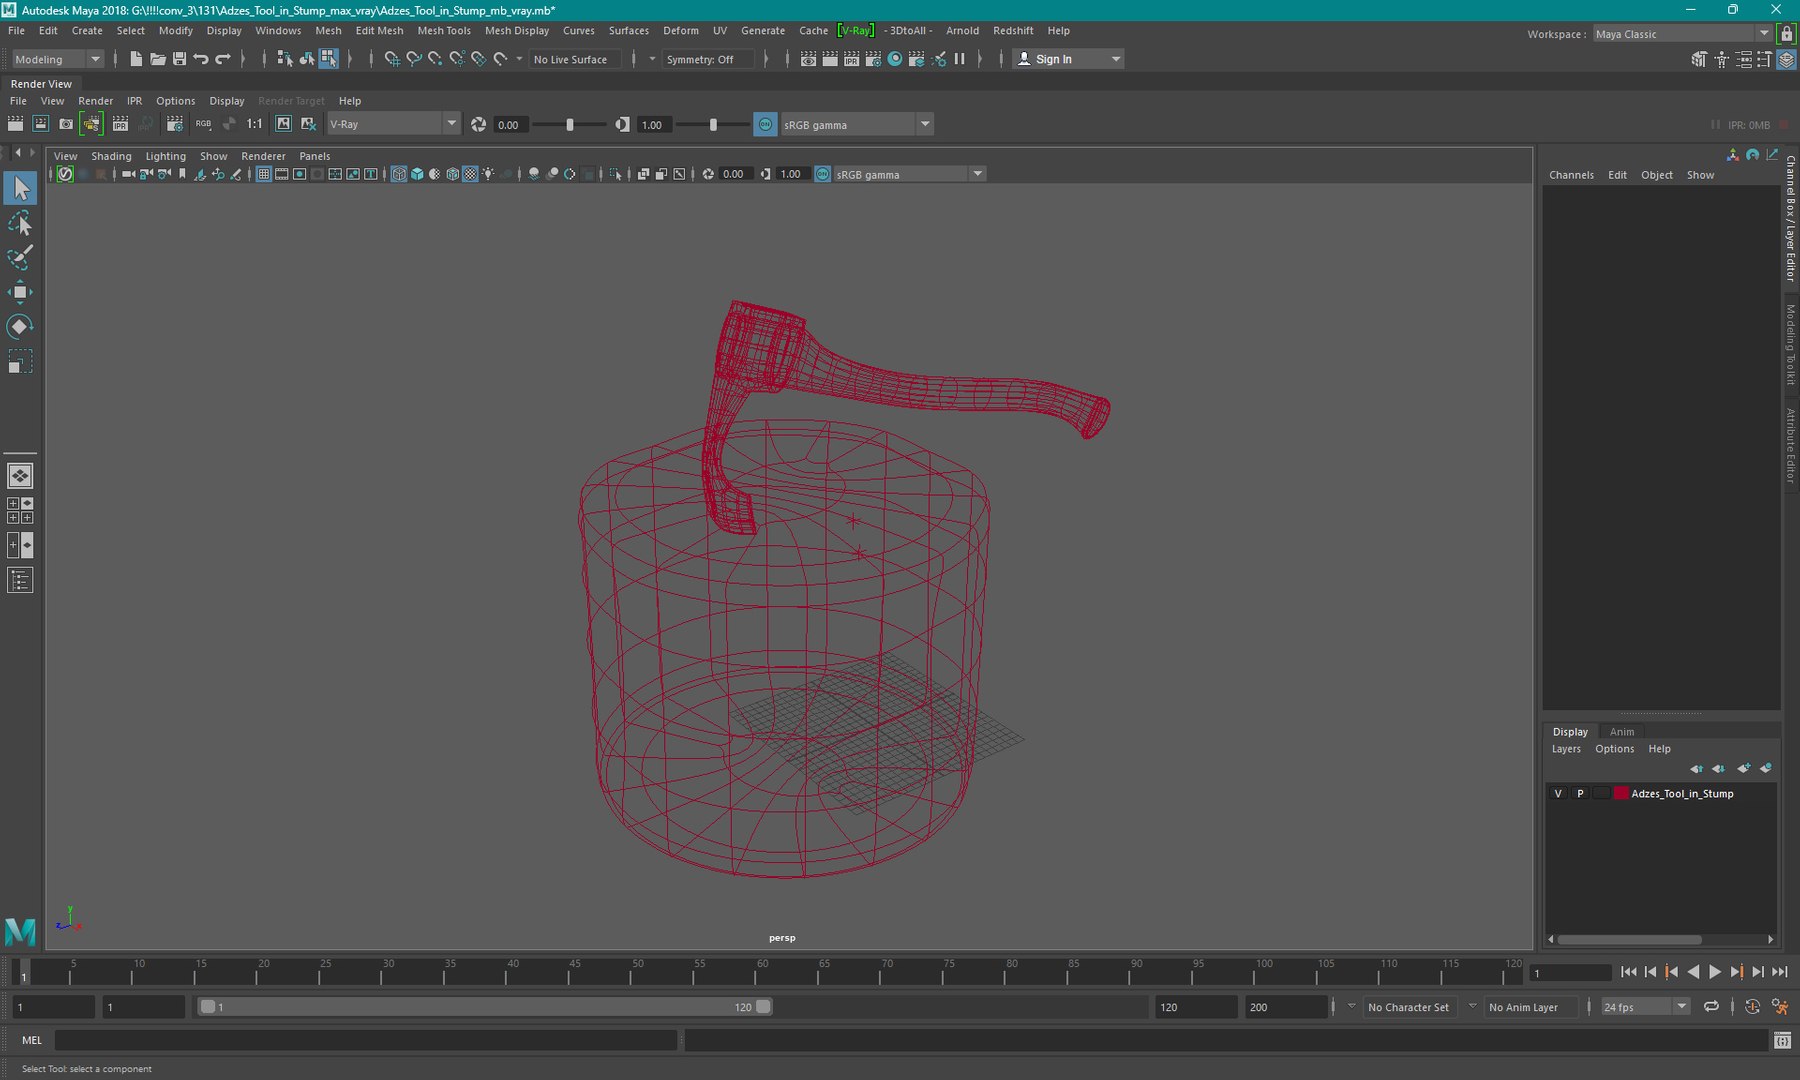Toggle the viewport grid display icon
The image size is (1800, 1080).
[x=264, y=174]
